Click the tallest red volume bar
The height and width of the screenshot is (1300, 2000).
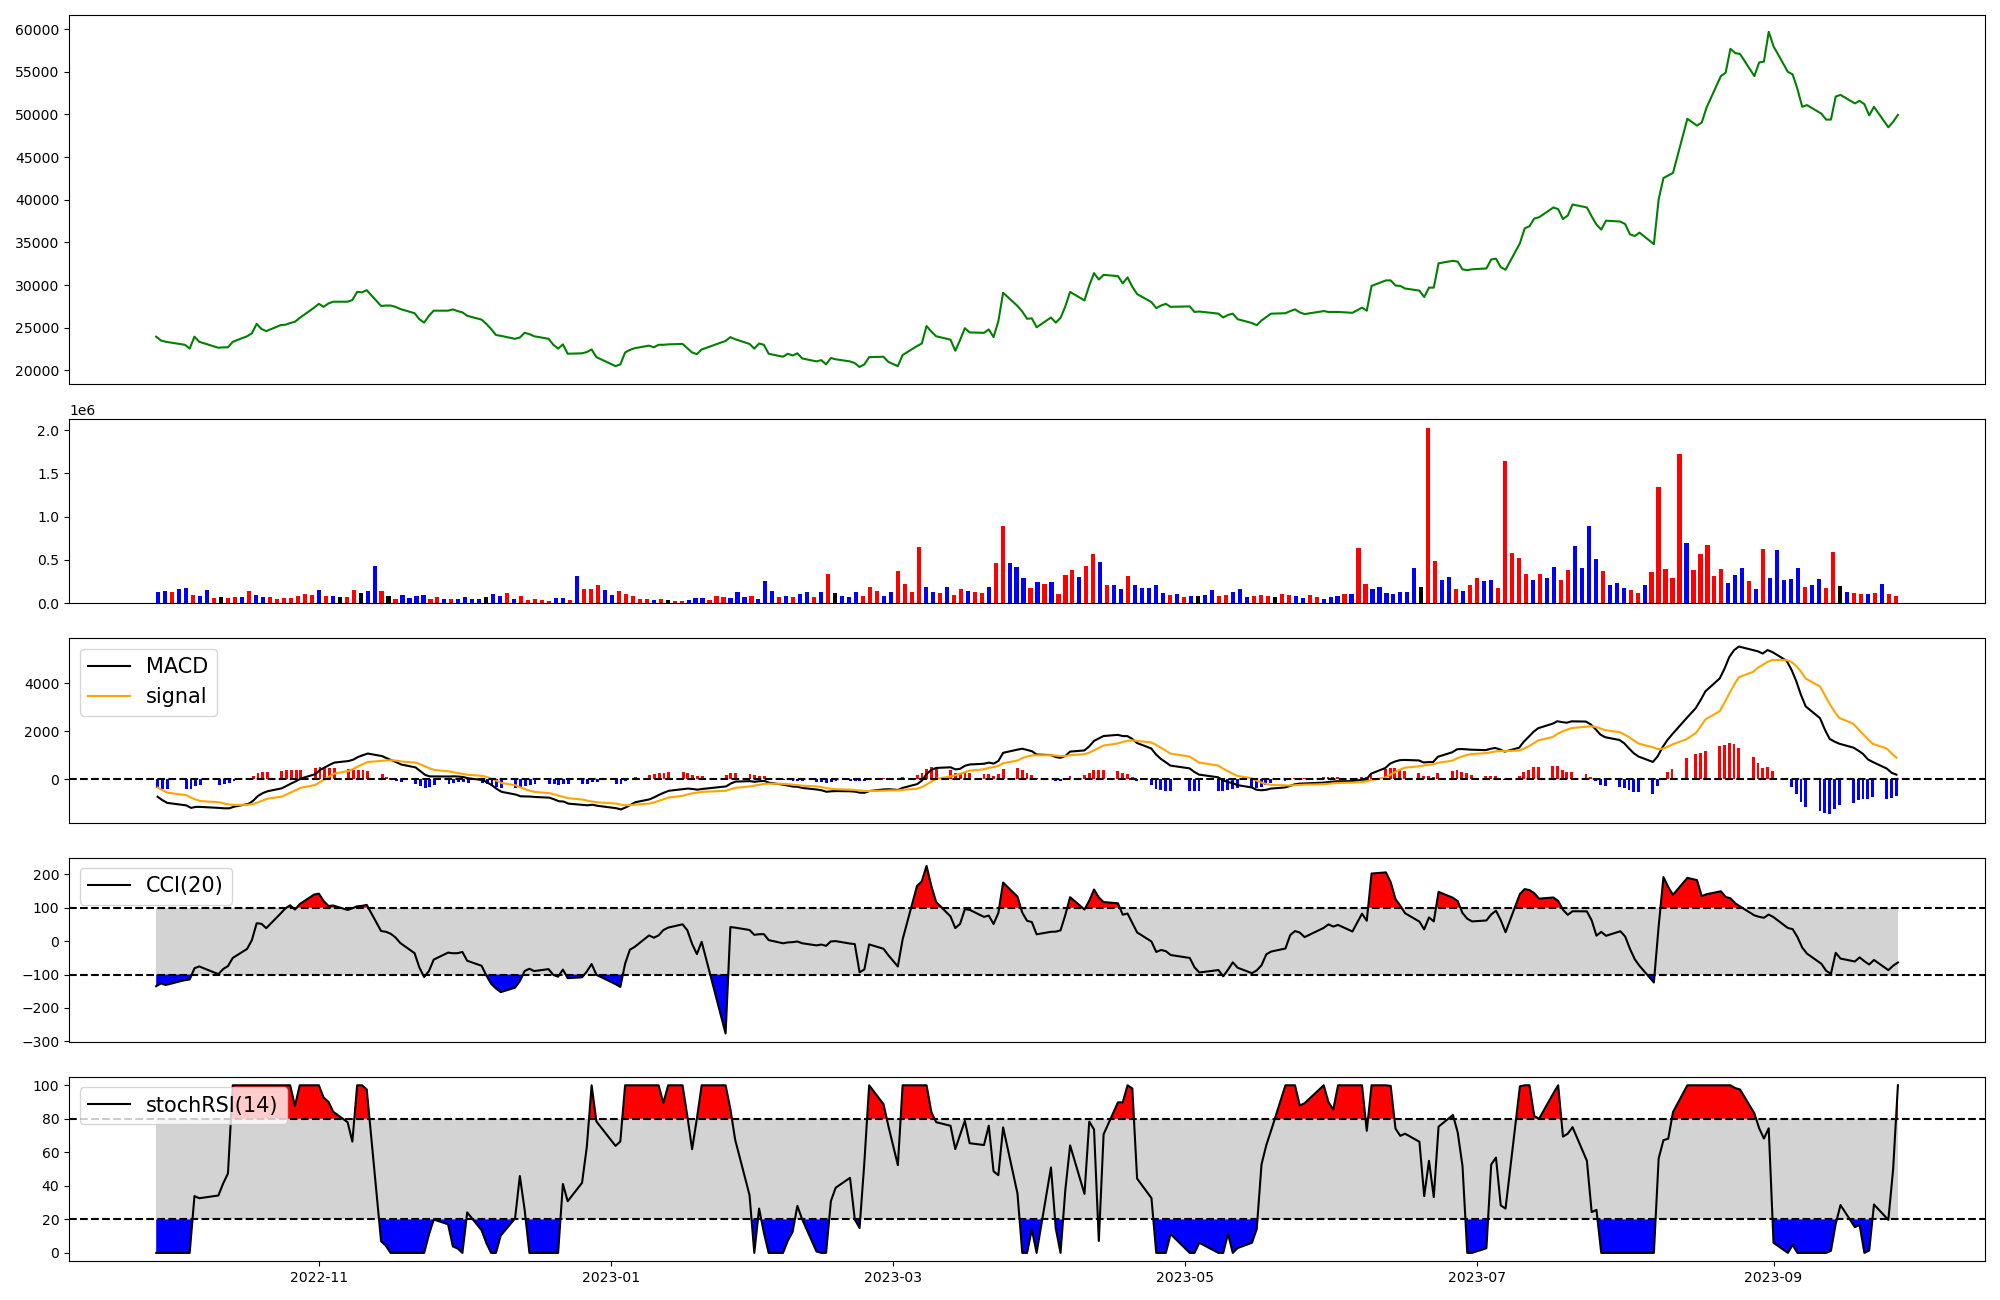click(1428, 516)
